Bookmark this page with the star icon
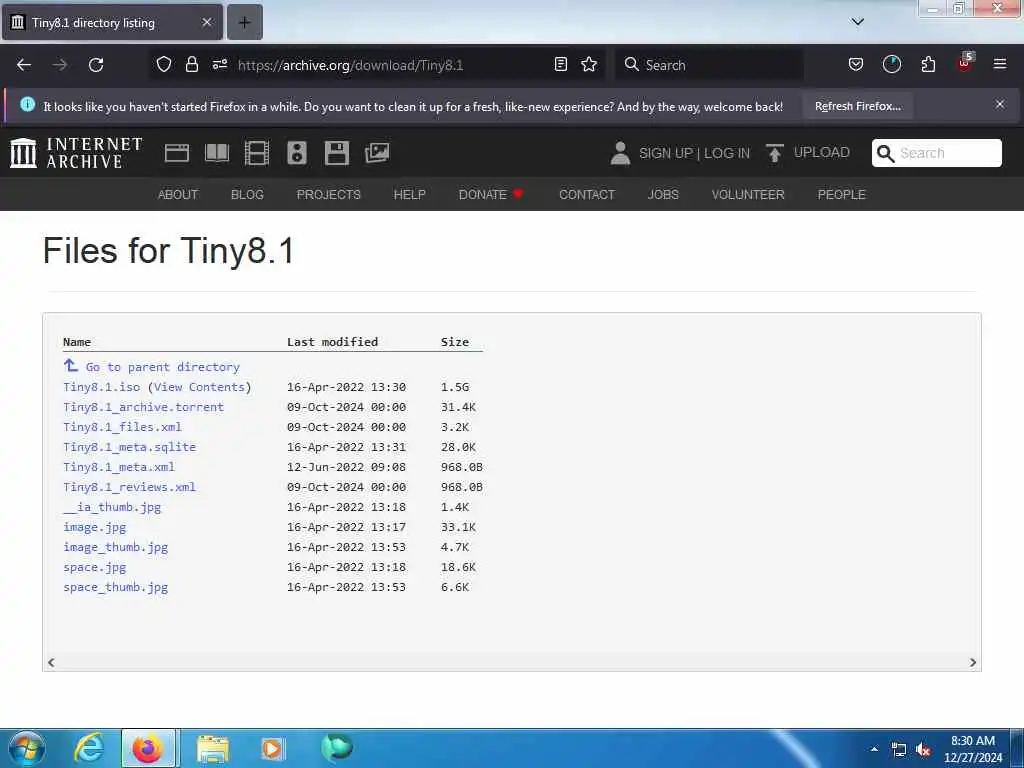This screenshot has width=1024, height=768. [x=589, y=64]
